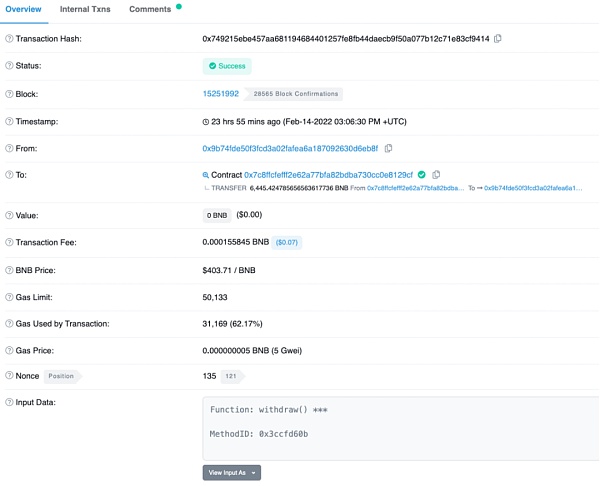Open contract address 0x7c8ffcfe link
600x486 pixels.
point(328,175)
